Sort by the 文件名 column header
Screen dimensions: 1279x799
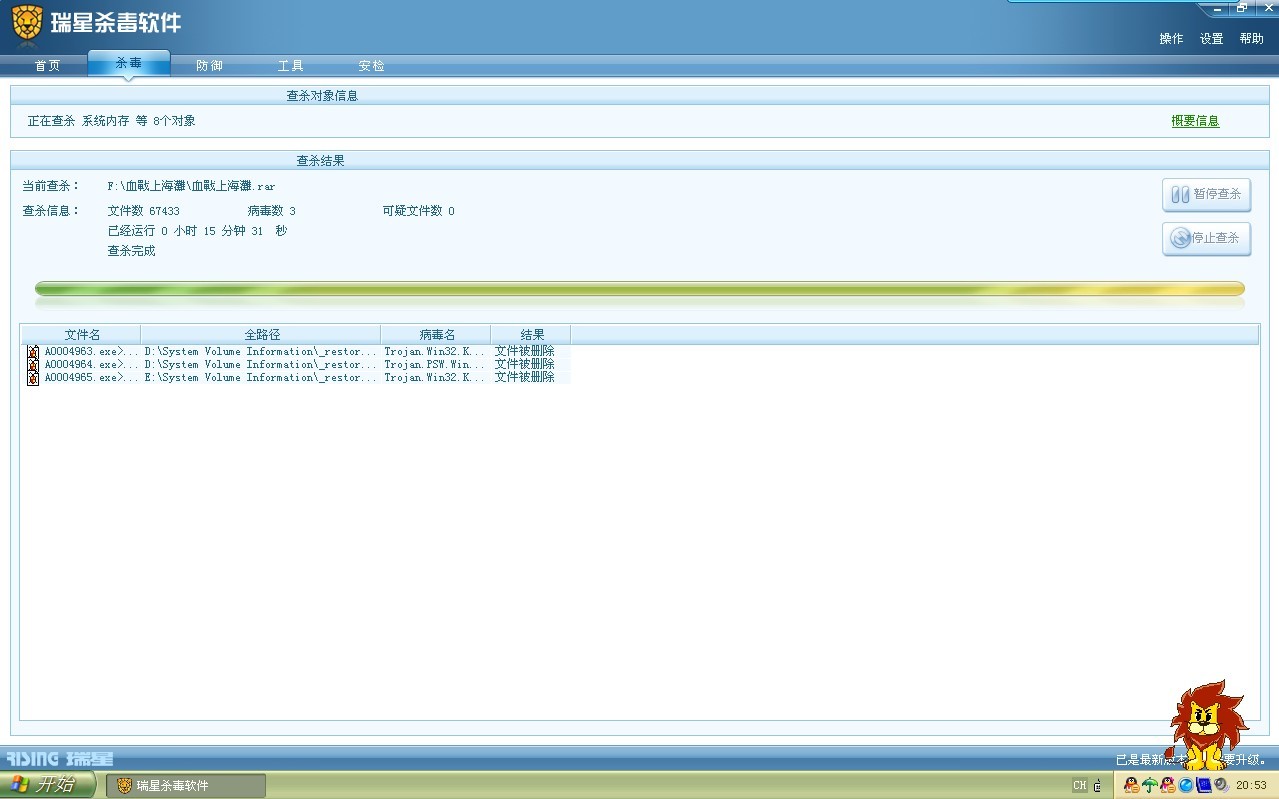coord(82,335)
